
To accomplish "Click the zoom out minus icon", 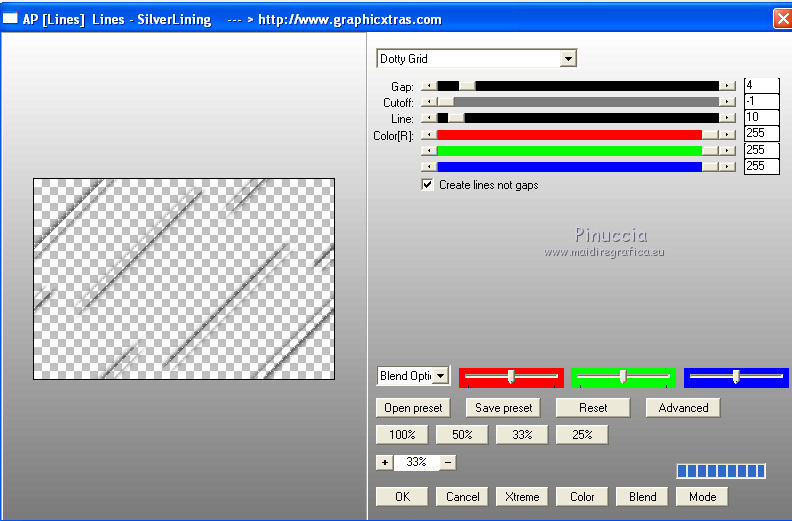I will [x=448, y=462].
